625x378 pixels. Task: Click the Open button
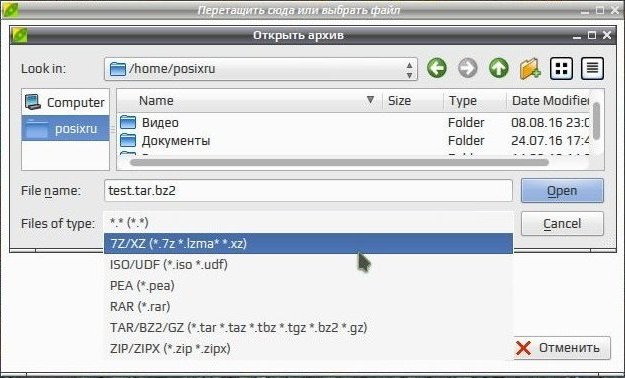coord(562,191)
